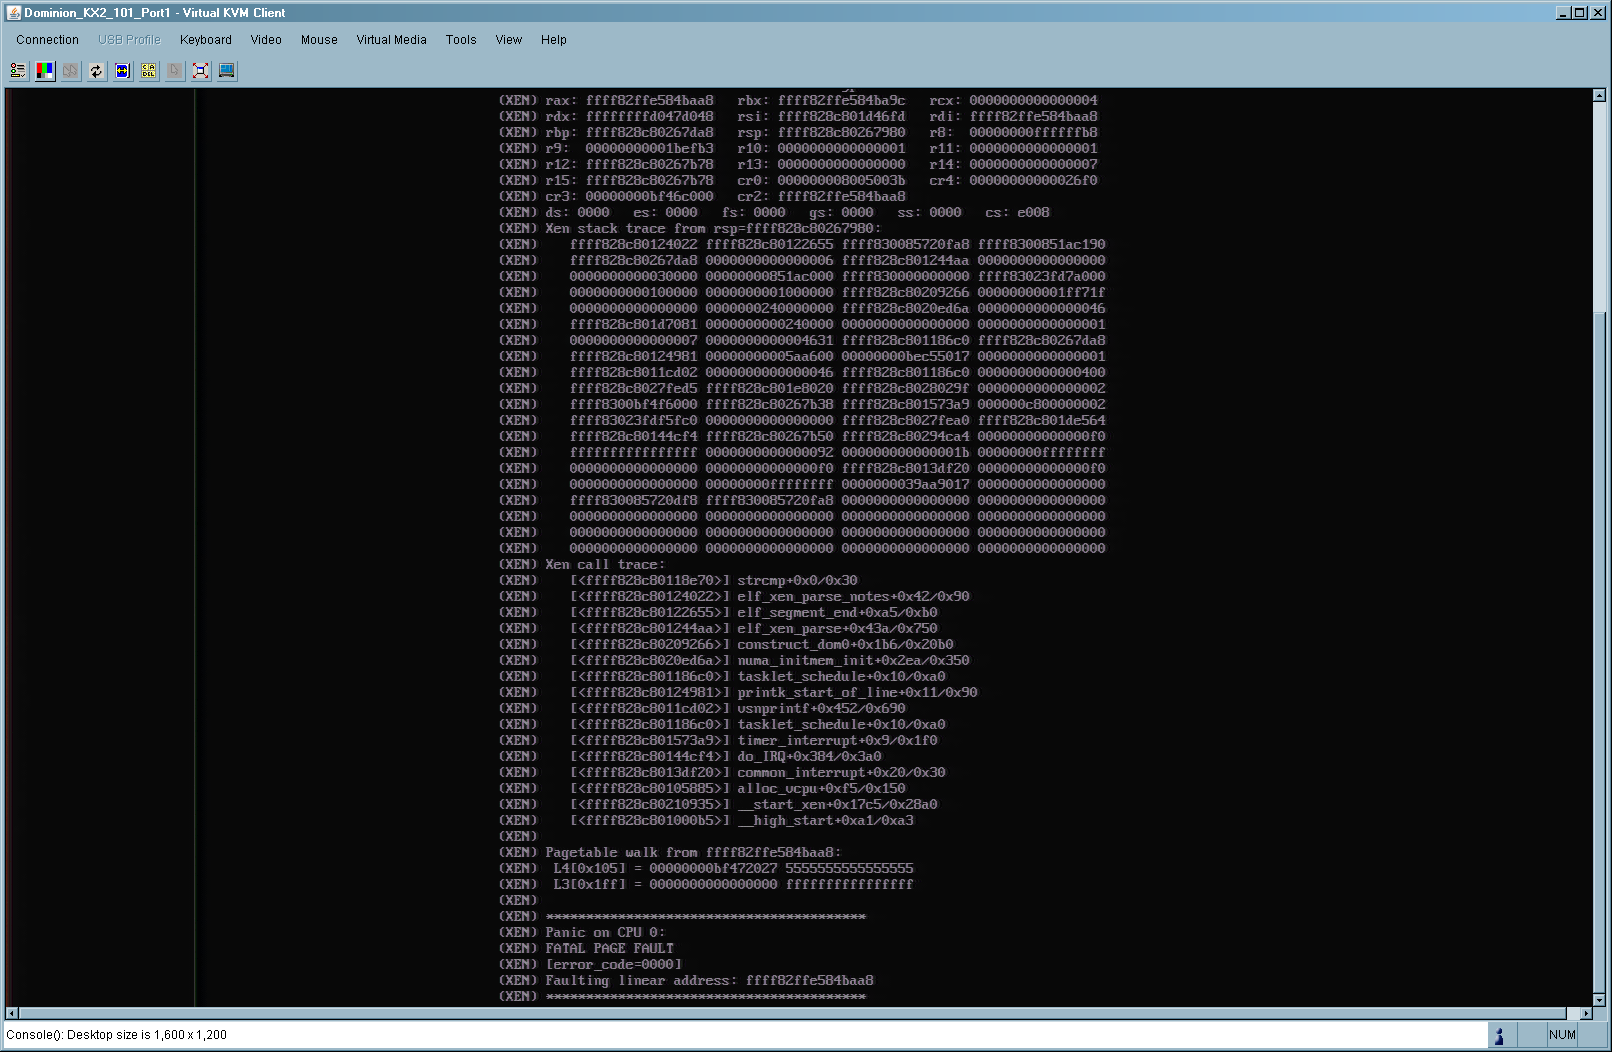The height and width of the screenshot is (1052, 1612).
Task: Click the NUM lock indicator in status bar
Action: (1562, 1035)
